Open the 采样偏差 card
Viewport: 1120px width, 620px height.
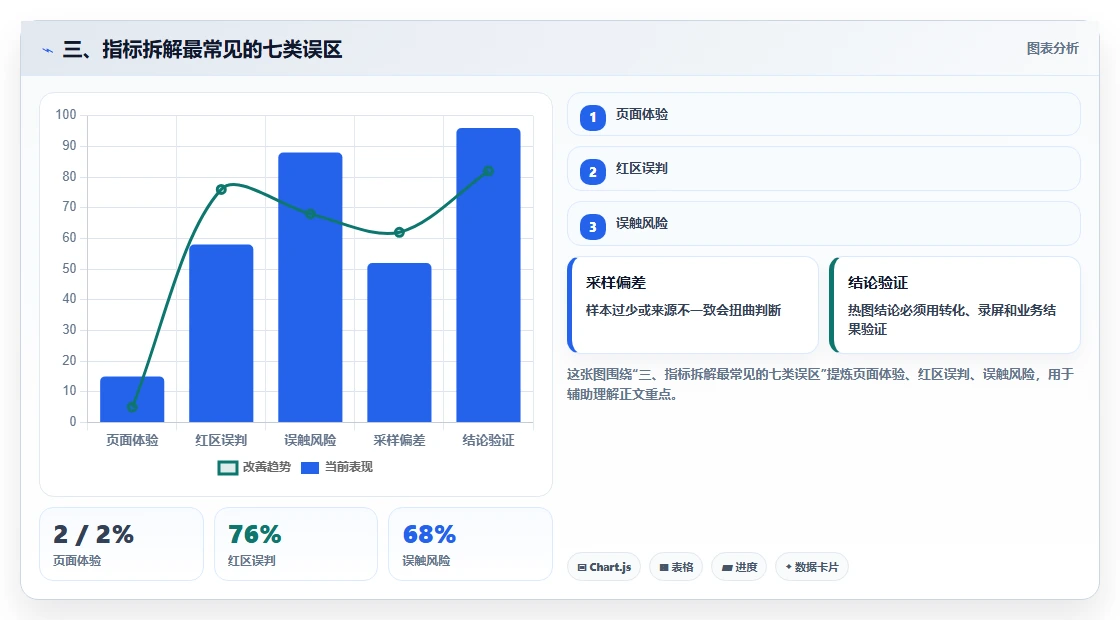[693, 305]
